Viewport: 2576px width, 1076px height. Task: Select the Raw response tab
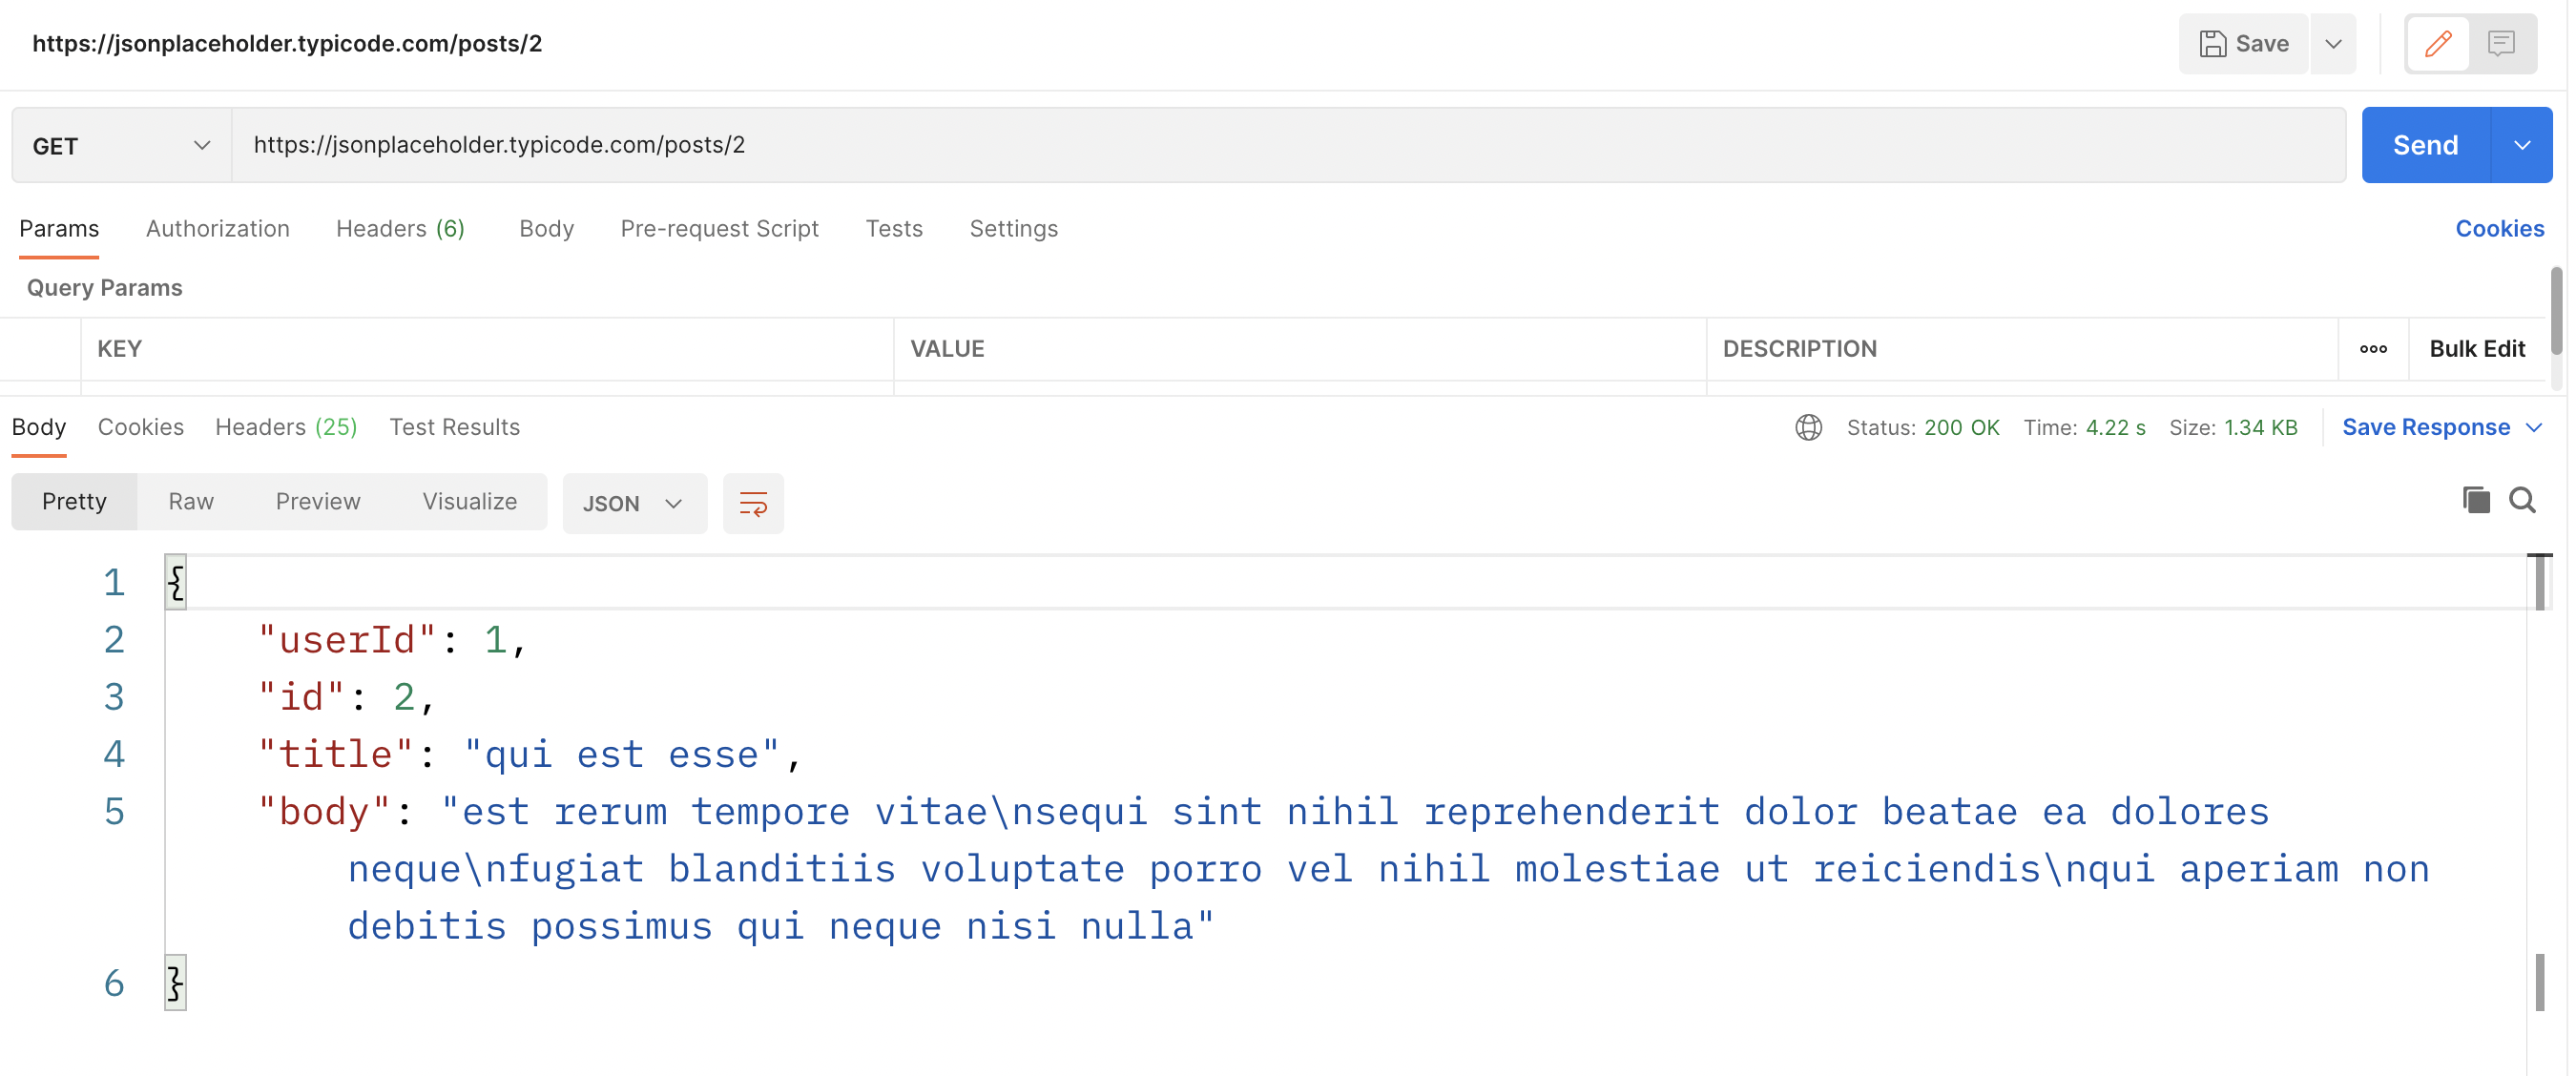coord(191,500)
